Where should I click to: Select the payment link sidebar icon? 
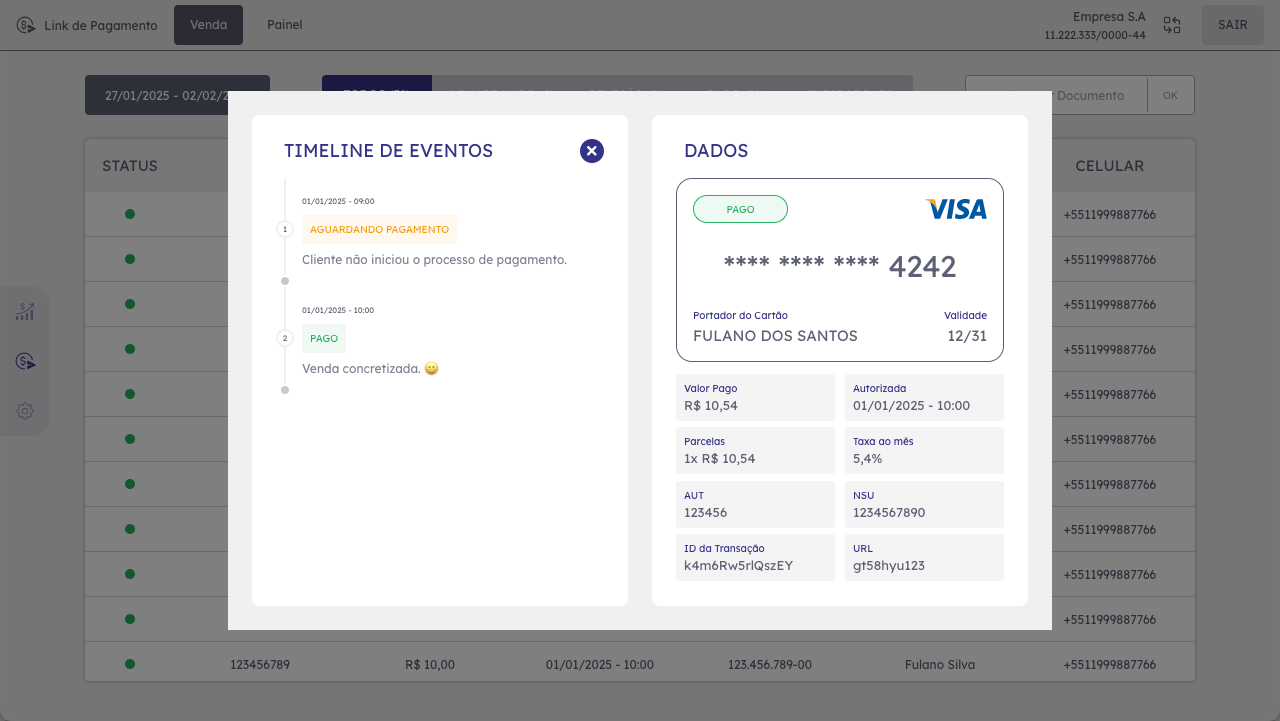tap(25, 361)
